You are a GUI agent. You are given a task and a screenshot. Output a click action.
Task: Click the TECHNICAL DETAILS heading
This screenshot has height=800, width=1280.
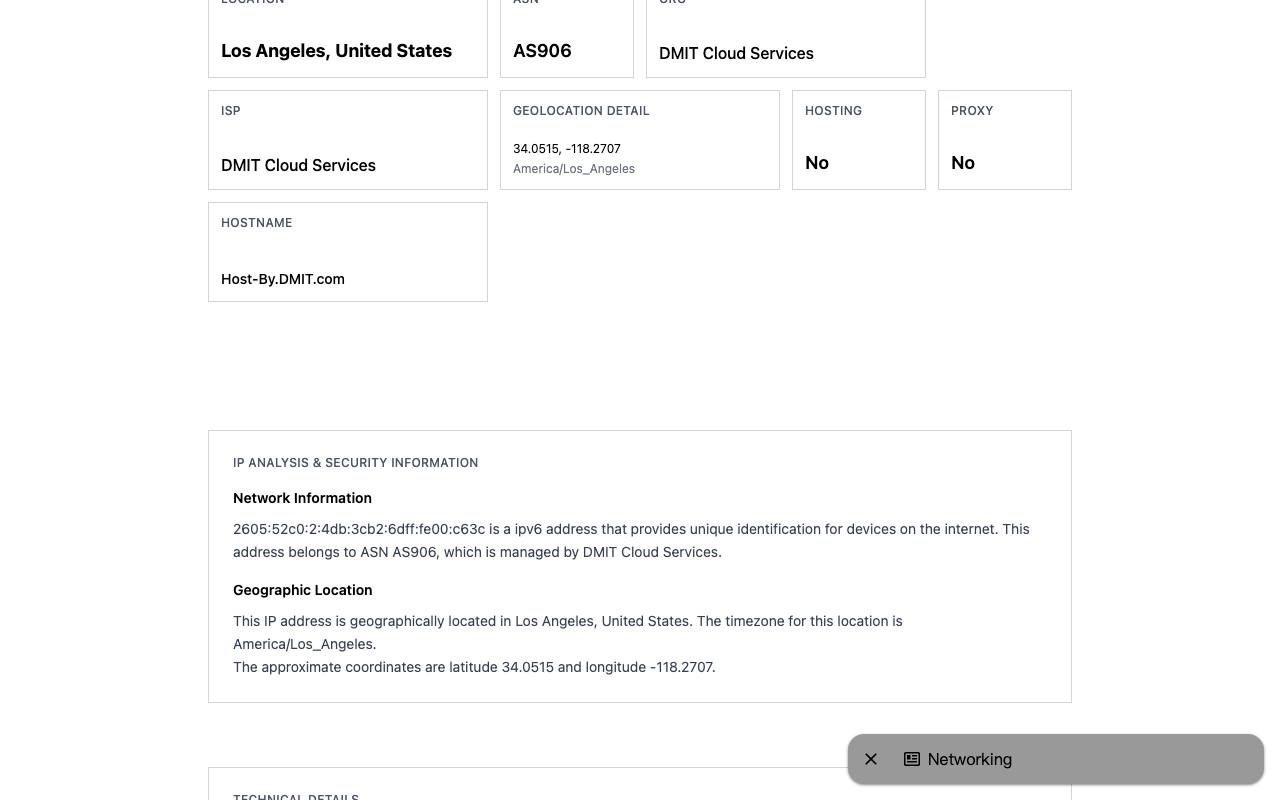[296, 797]
